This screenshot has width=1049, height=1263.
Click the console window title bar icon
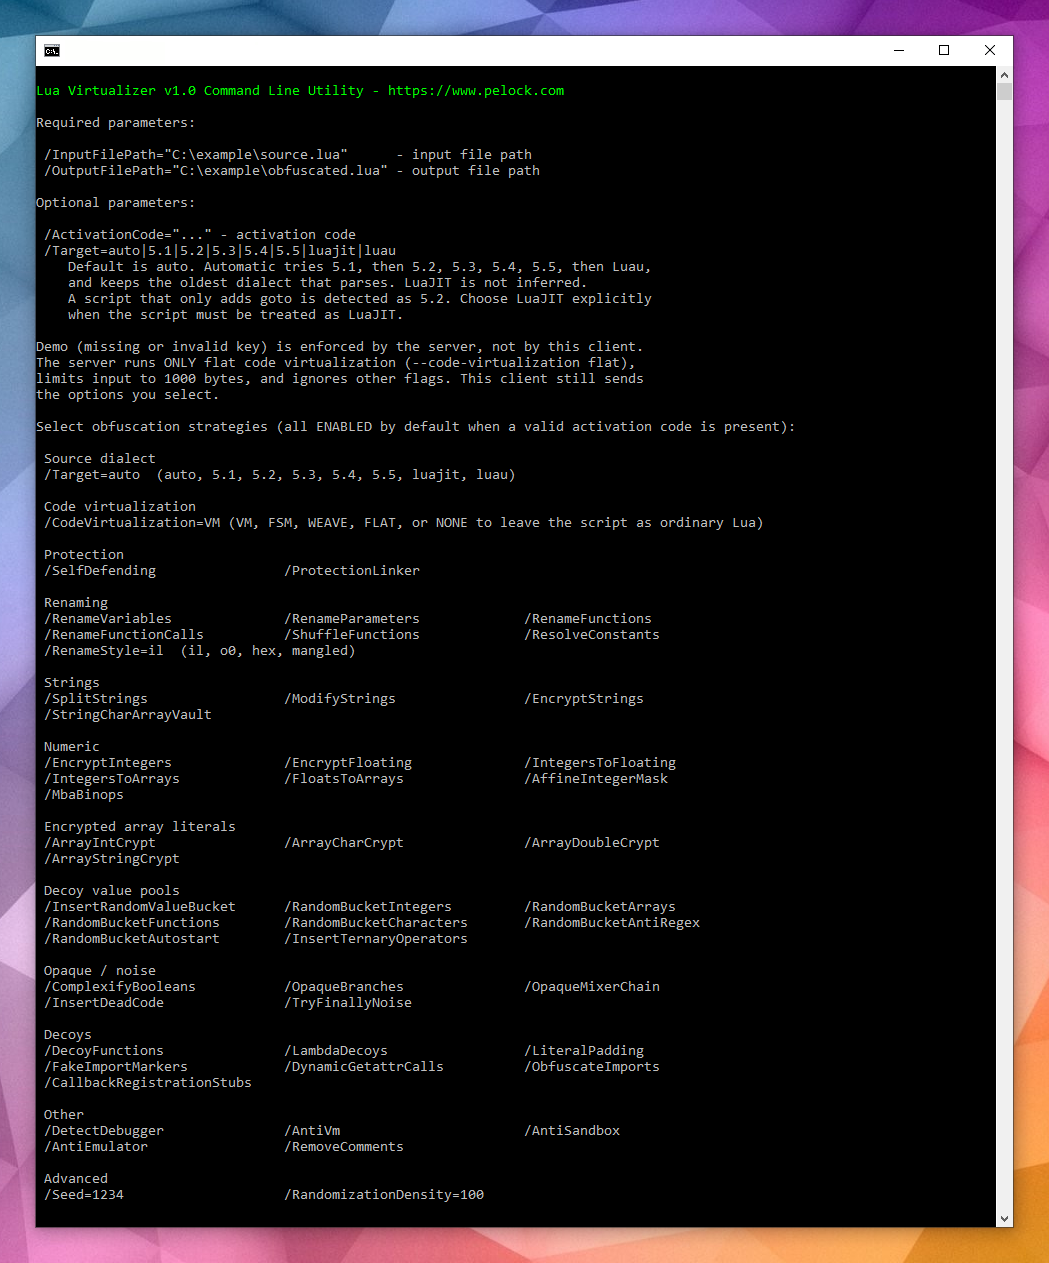(x=52, y=50)
